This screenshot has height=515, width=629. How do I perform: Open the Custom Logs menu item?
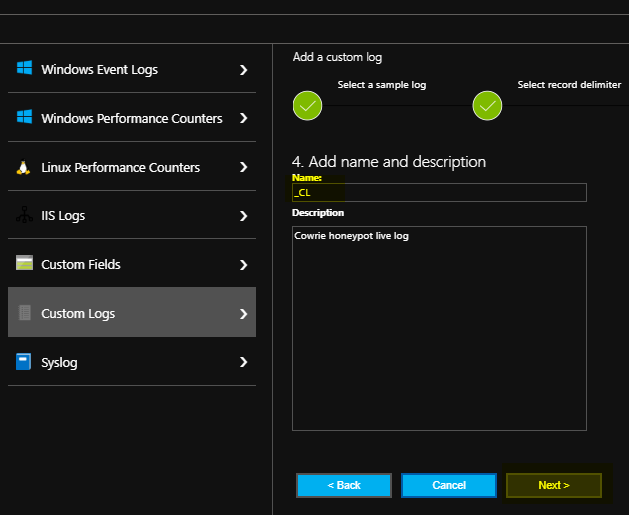click(x=131, y=313)
